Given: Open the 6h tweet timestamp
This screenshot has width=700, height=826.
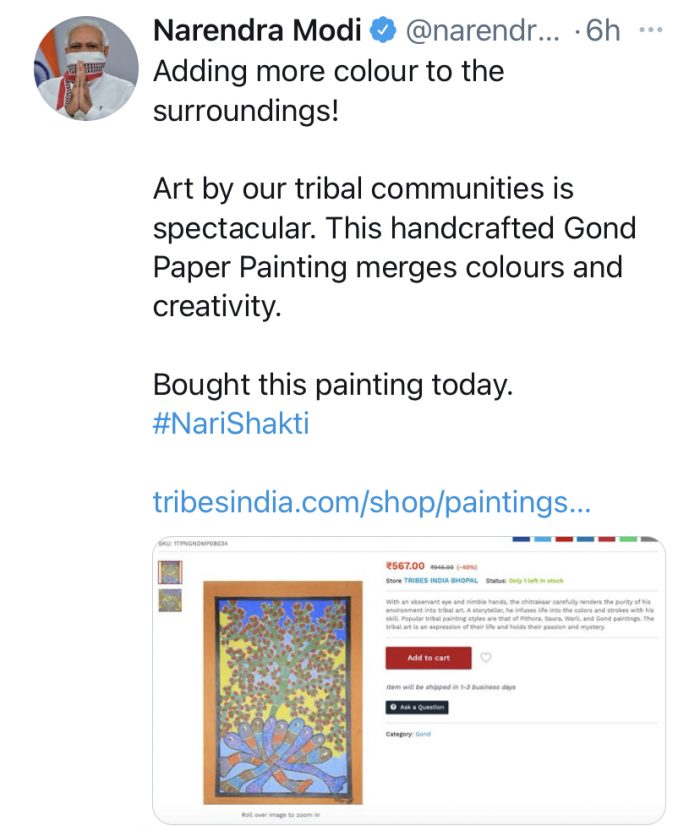Looking at the screenshot, I should pyautogui.click(x=601, y=31).
